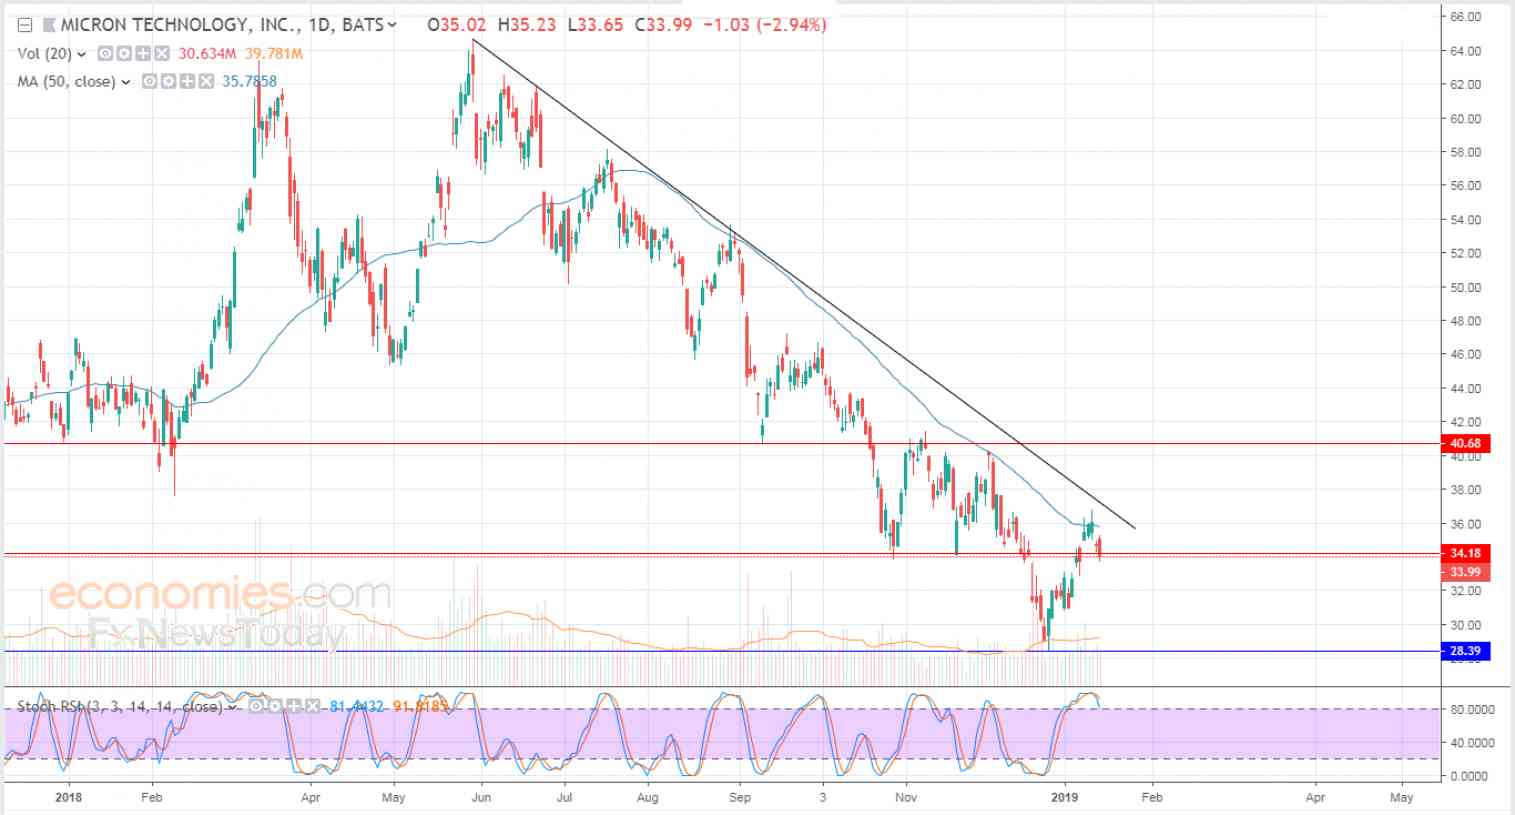Screen dimensions: 1515x815
Task: Click the open price O35.02
Action: click(x=457, y=25)
